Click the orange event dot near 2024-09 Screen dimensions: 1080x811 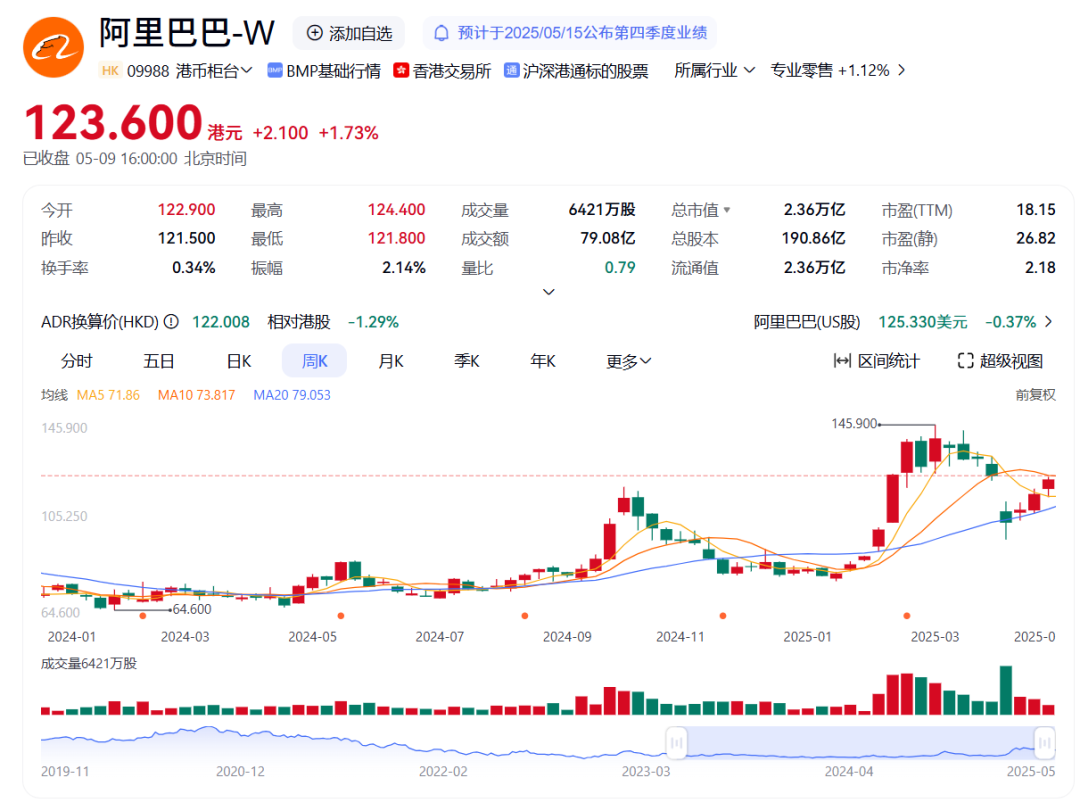525,616
